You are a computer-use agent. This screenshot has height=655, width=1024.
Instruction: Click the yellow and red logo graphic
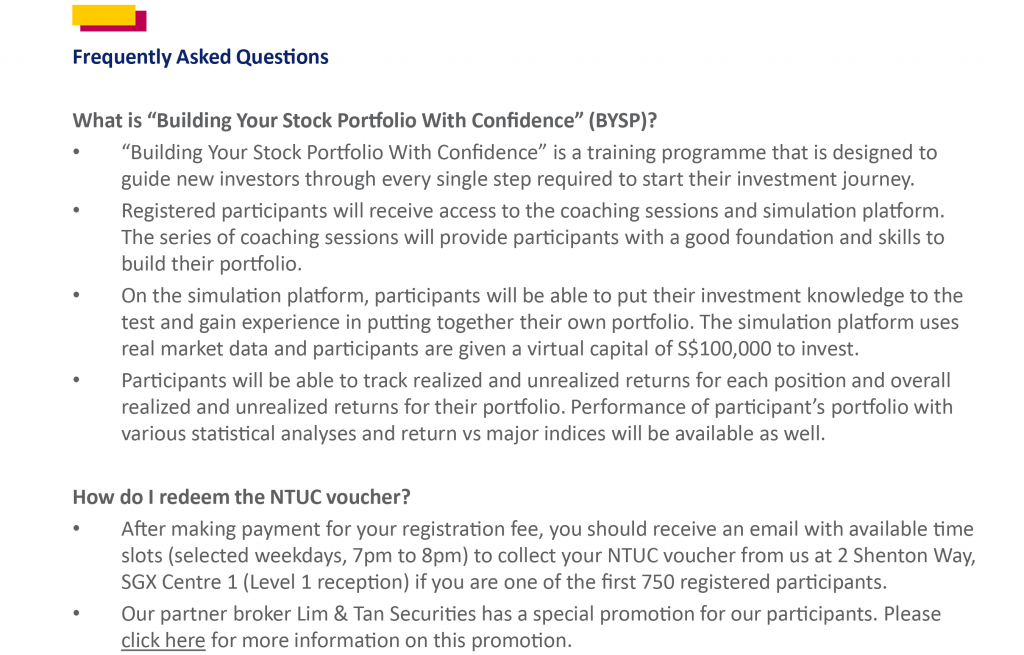[109, 18]
